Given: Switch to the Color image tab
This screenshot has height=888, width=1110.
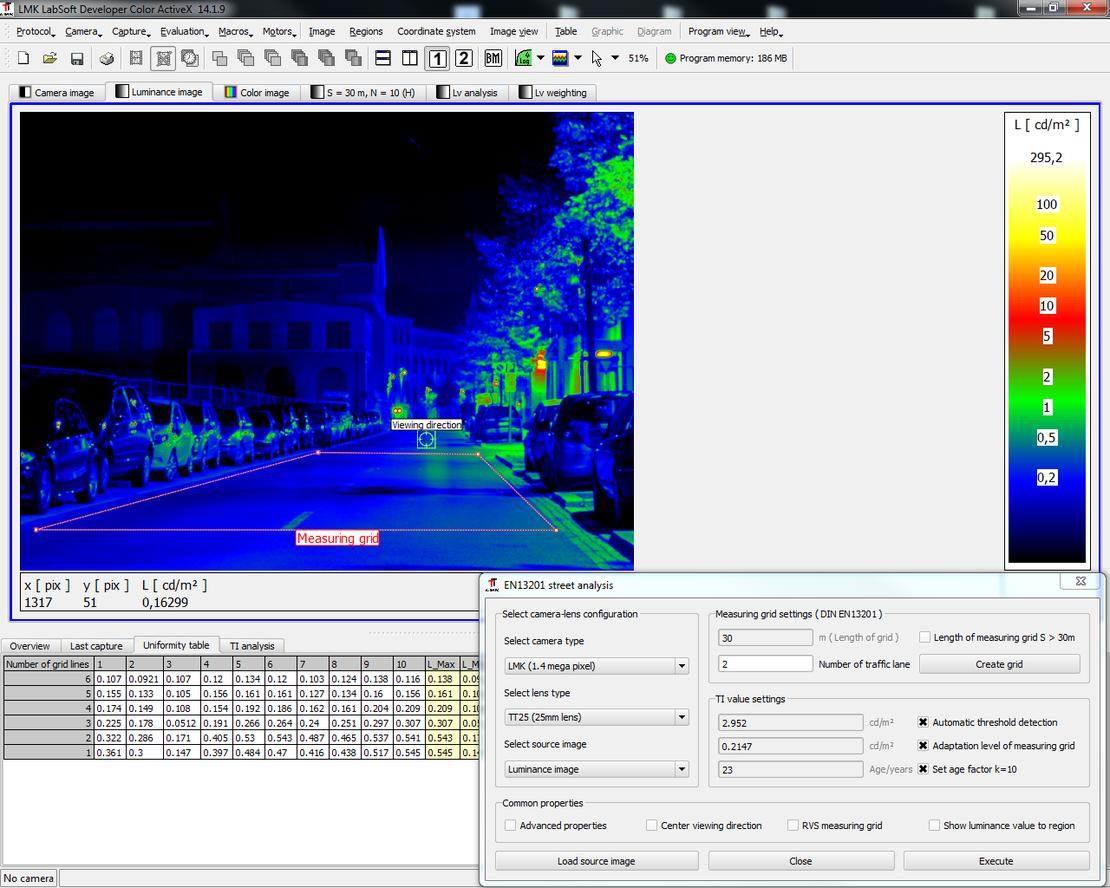Looking at the screenshot, I should pyautogui.click(x=257, y=93).
